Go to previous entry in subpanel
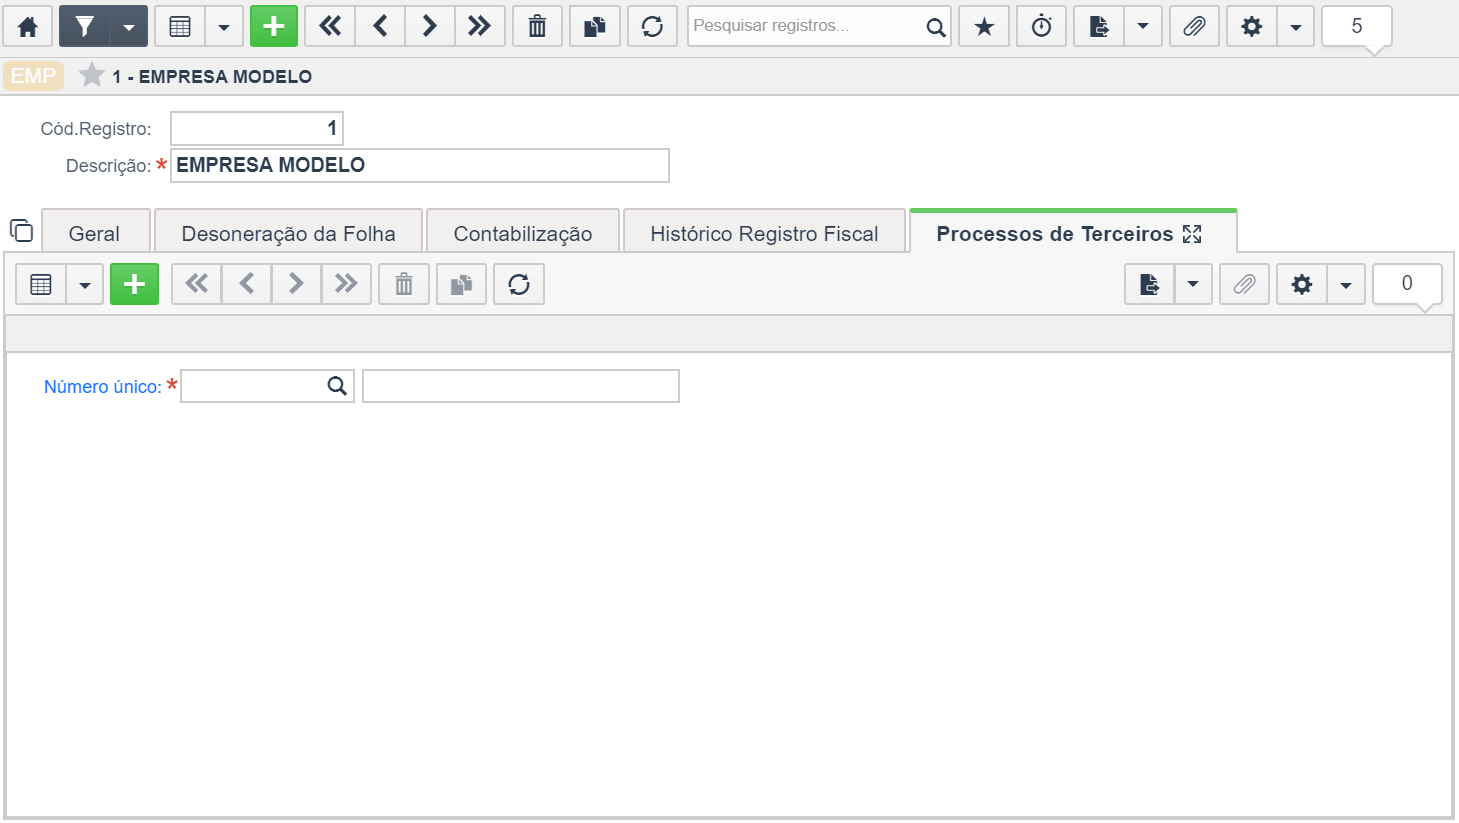The height and width of the screenshot is (823, 1459). (x=247, y=284)
